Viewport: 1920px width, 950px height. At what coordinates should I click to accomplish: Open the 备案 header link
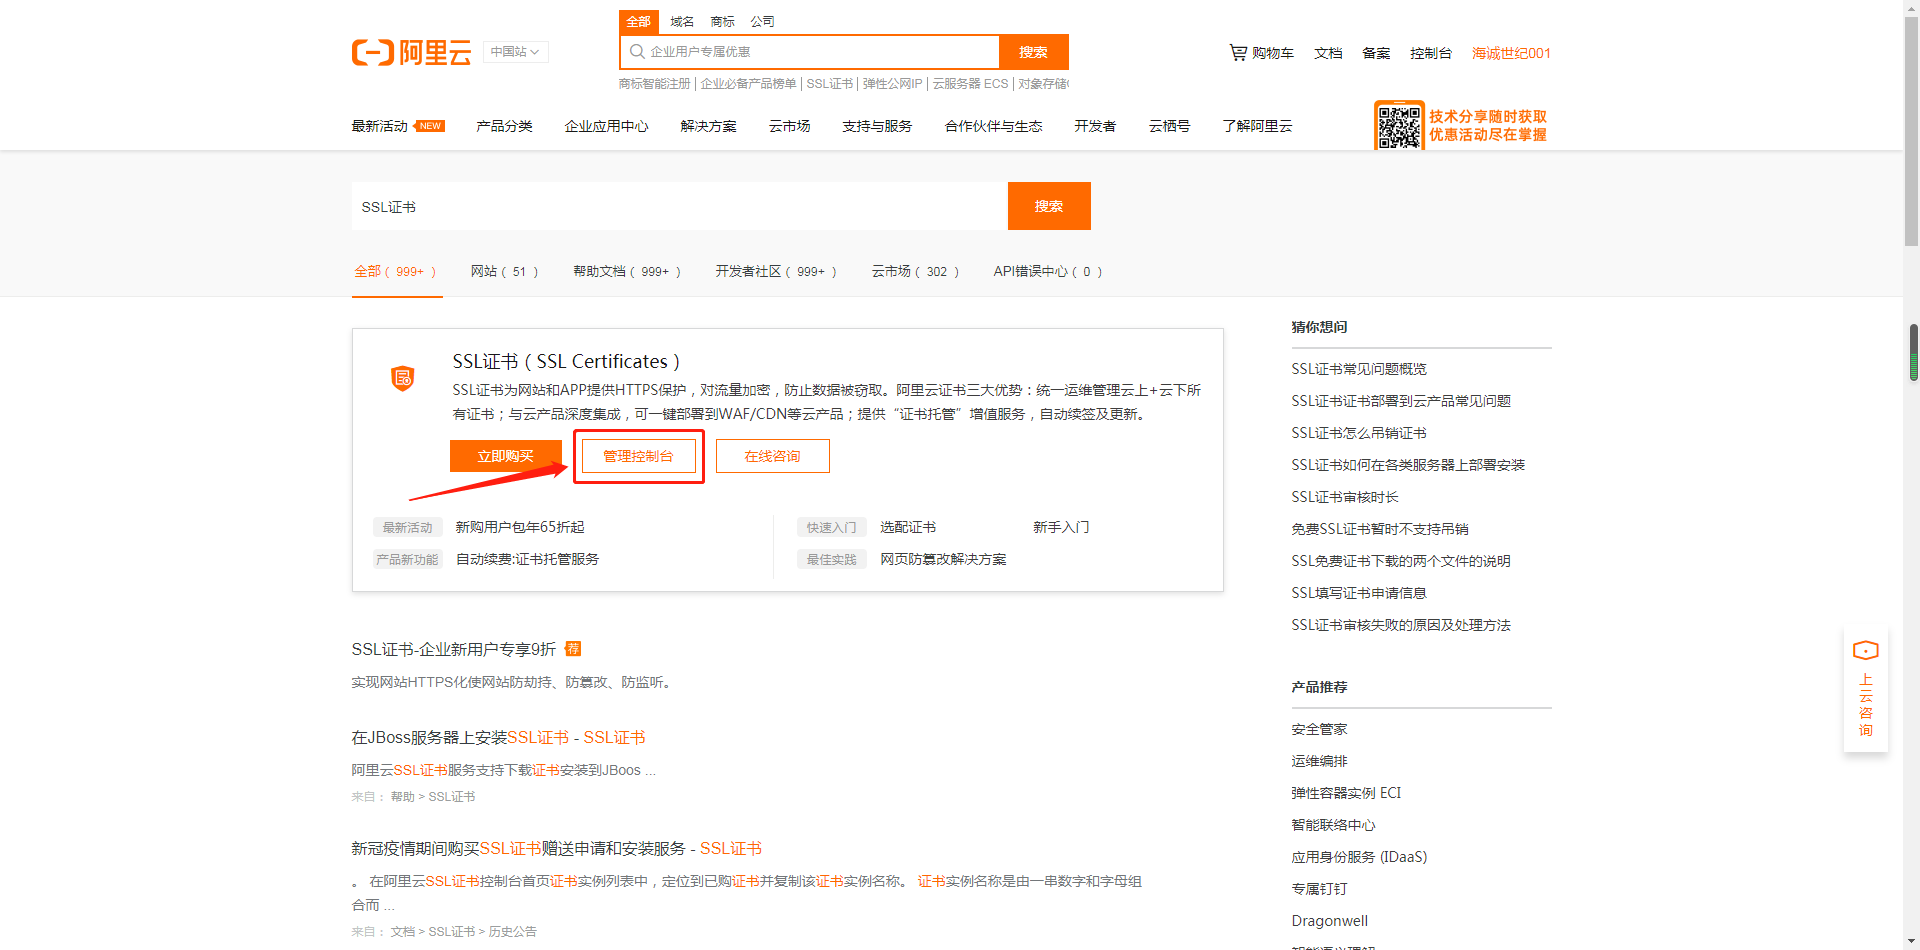click(x=1376, y=53)
